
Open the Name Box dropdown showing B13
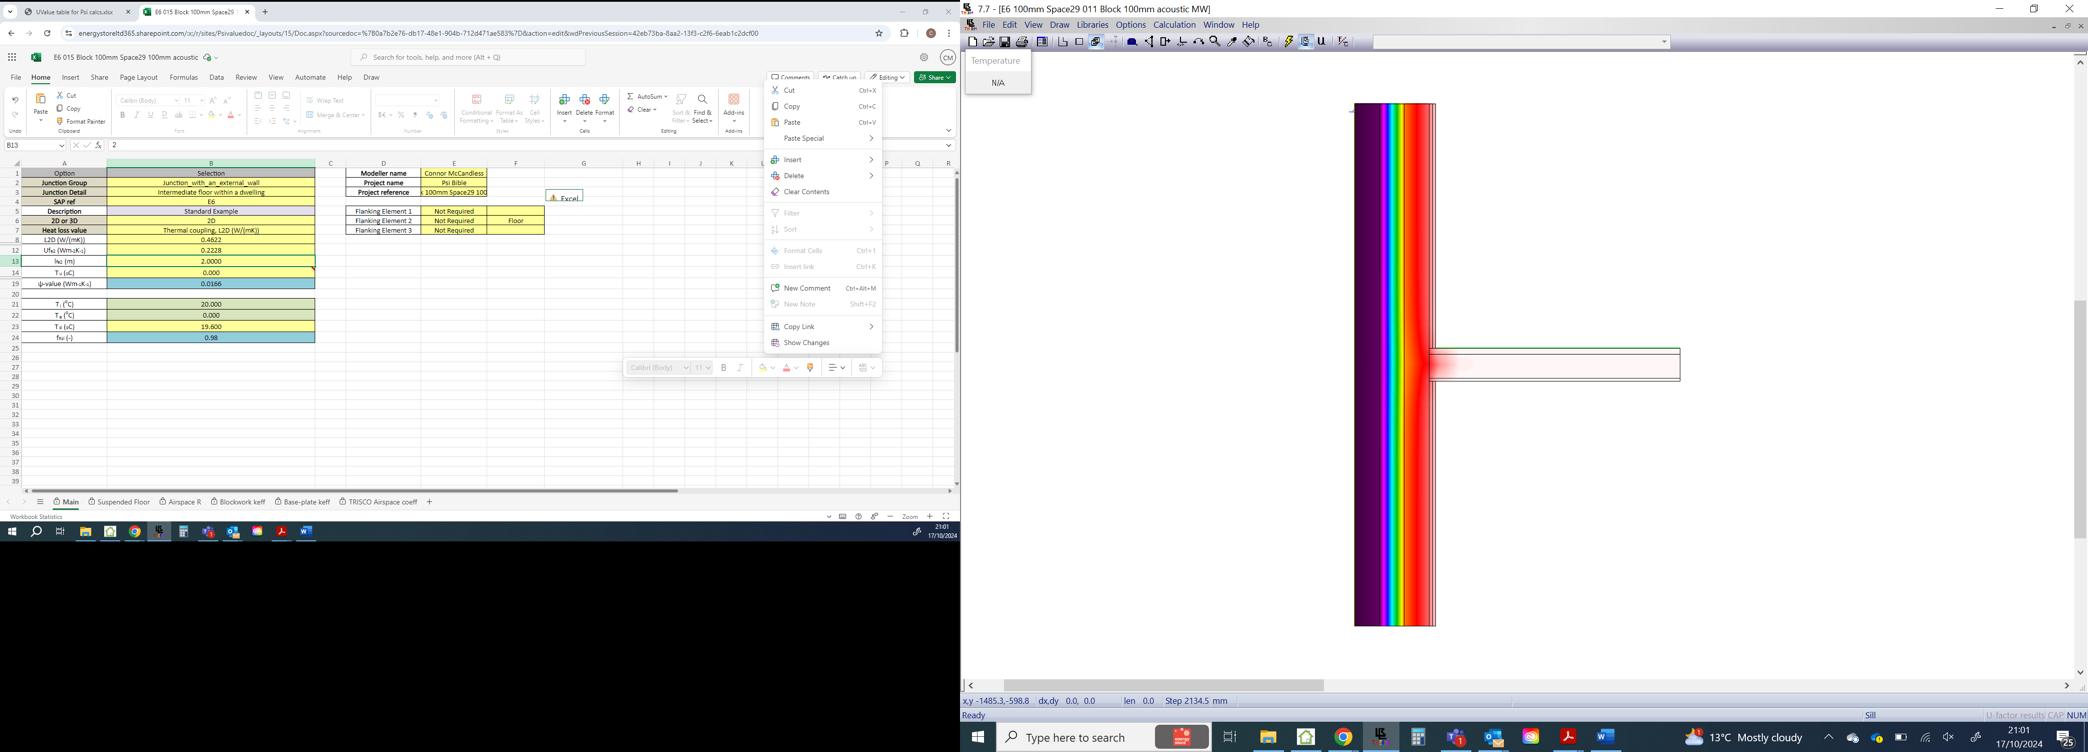pyautogui.click(x=62, y=146)
